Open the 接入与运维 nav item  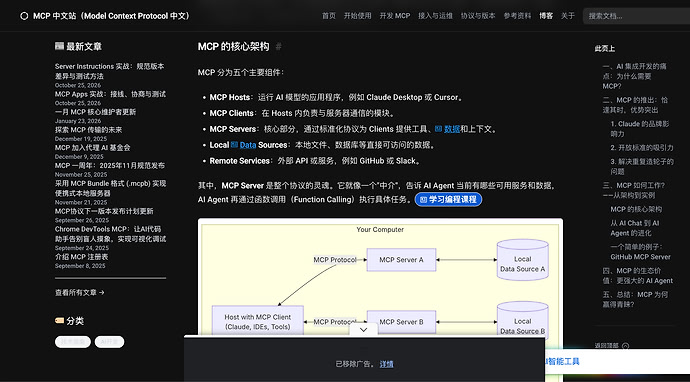tap(435, 16)
